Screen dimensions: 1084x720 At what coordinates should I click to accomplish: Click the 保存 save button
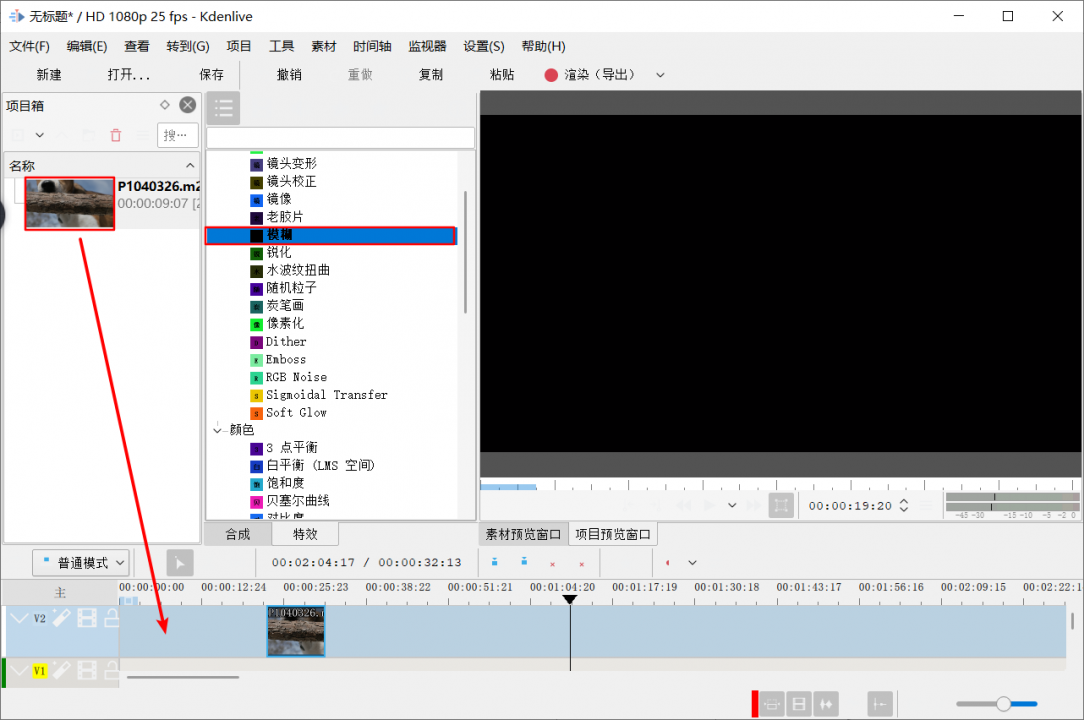[212, 75]
